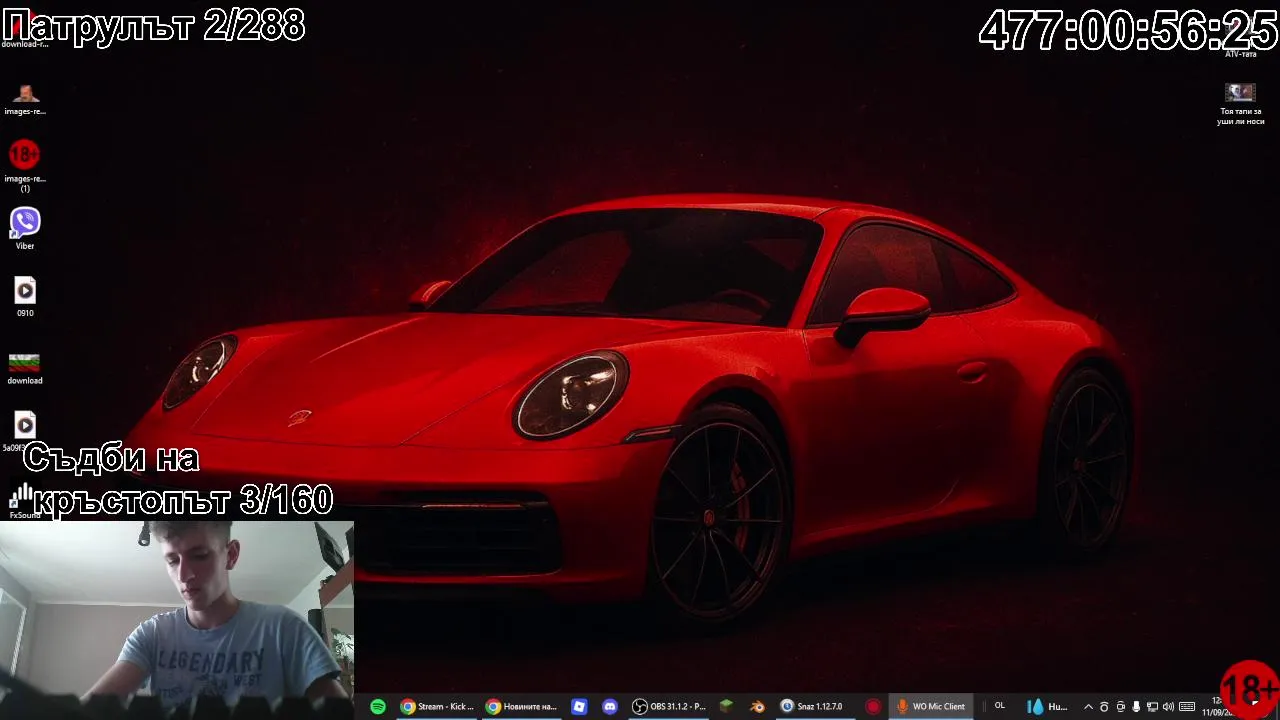The height and width of the screenshot is (720, 1280).
Task: Open the Viber desktop shortcut
Action: (x=25, y=229)
